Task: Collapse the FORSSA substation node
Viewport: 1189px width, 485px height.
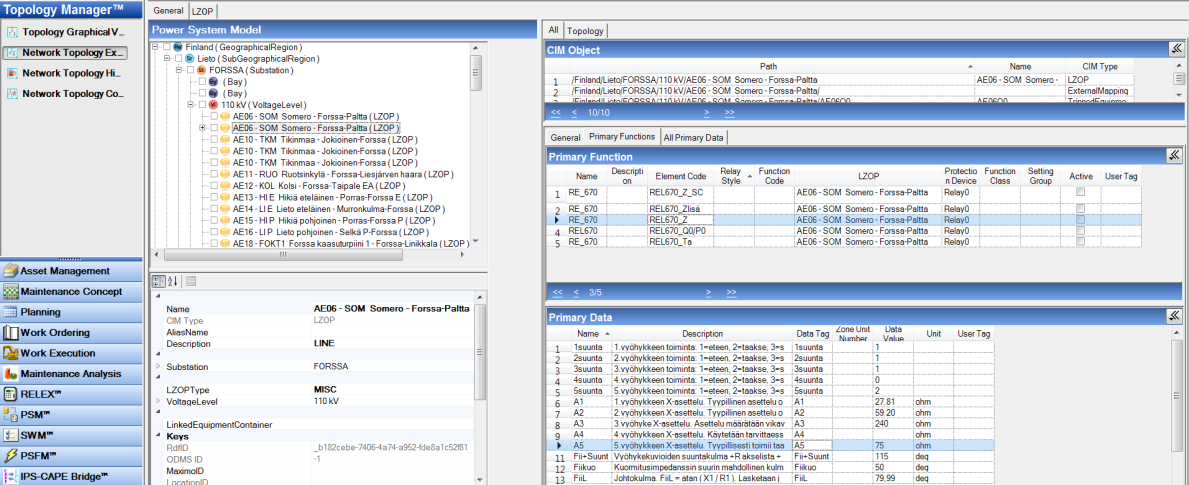Action: pyautogui.click(x=179, y=70)
